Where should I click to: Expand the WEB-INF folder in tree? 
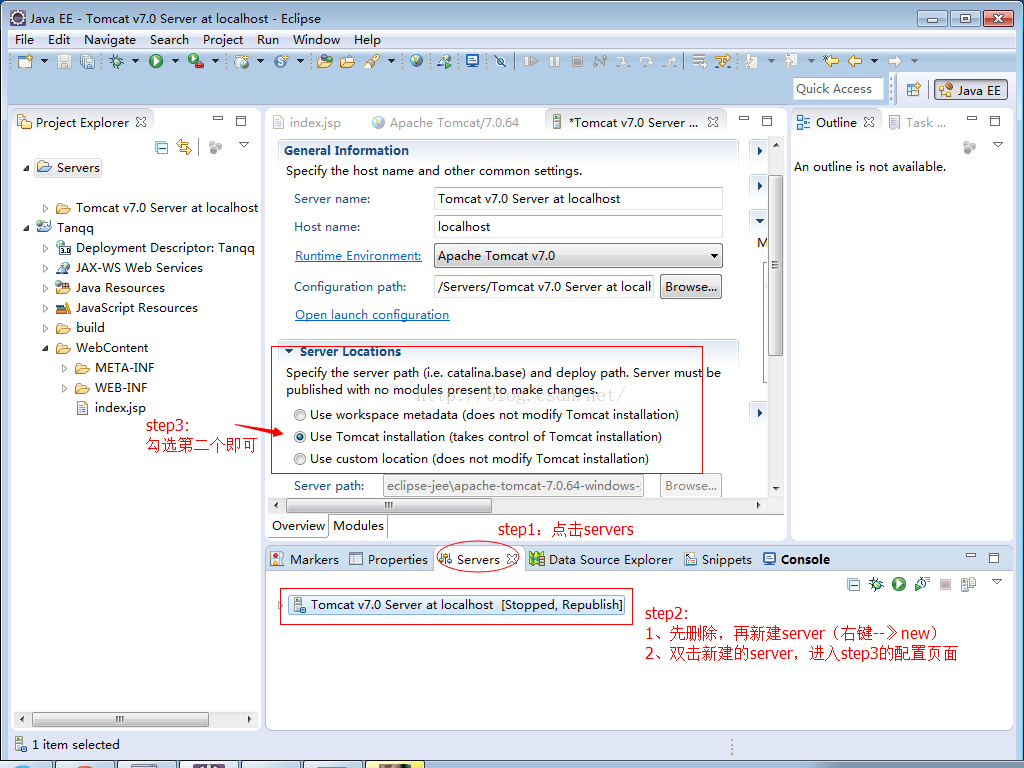point(65,388)
